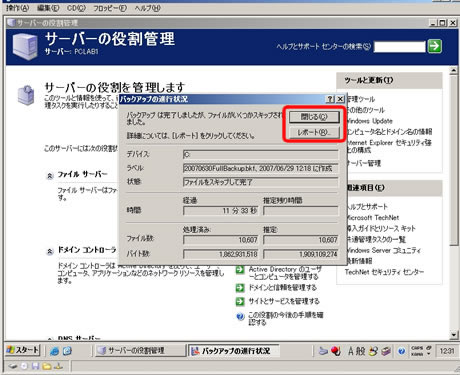The width and height of the screenshot is (460, 375).
Task: Click the green arrow icon beside ドメインと信頼を管理する
Action: point(240,287)
